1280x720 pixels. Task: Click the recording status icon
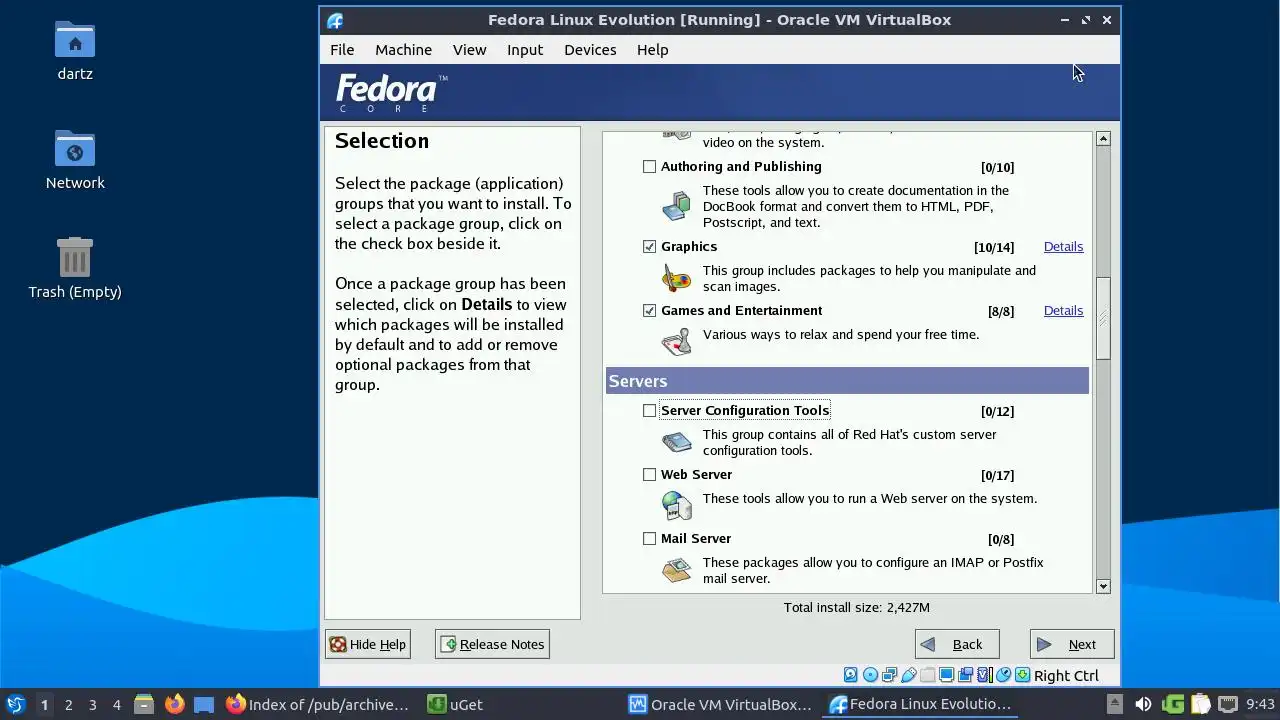(x=965, y=675)
